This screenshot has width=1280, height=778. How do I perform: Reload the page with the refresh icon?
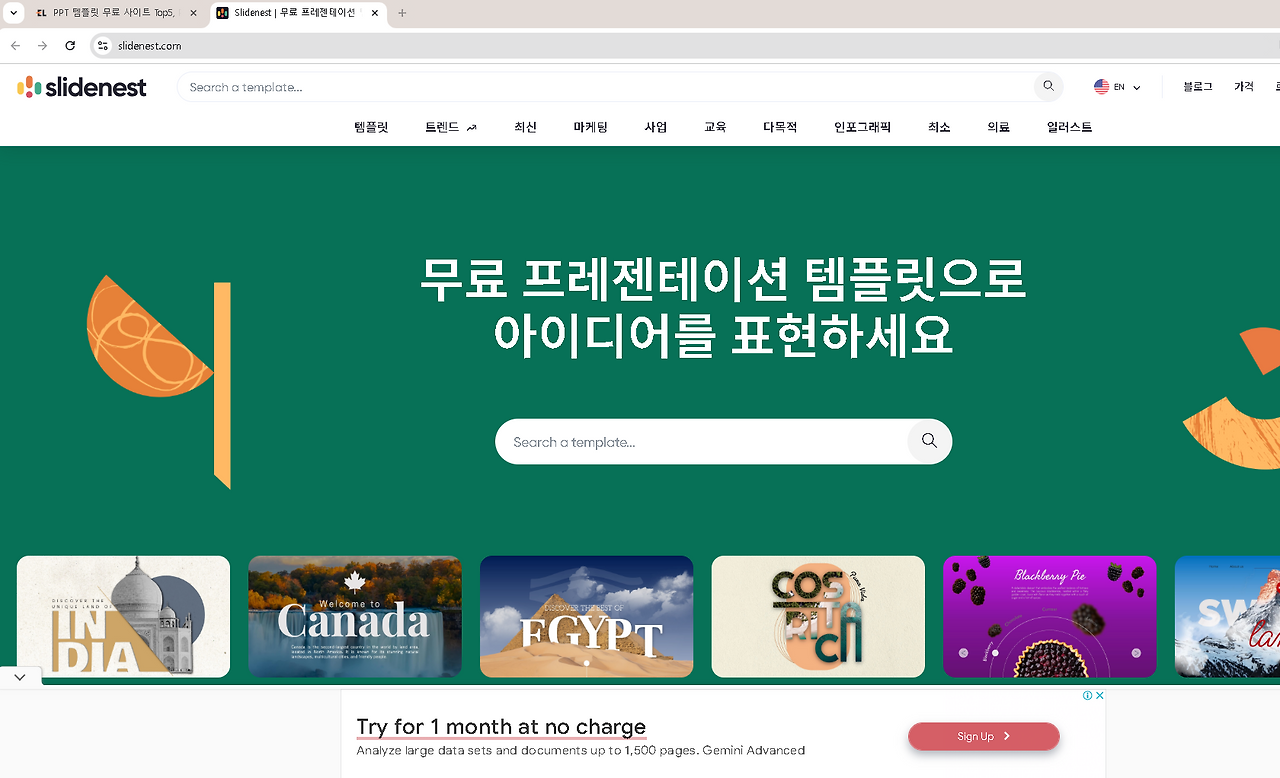pos(70,45)
